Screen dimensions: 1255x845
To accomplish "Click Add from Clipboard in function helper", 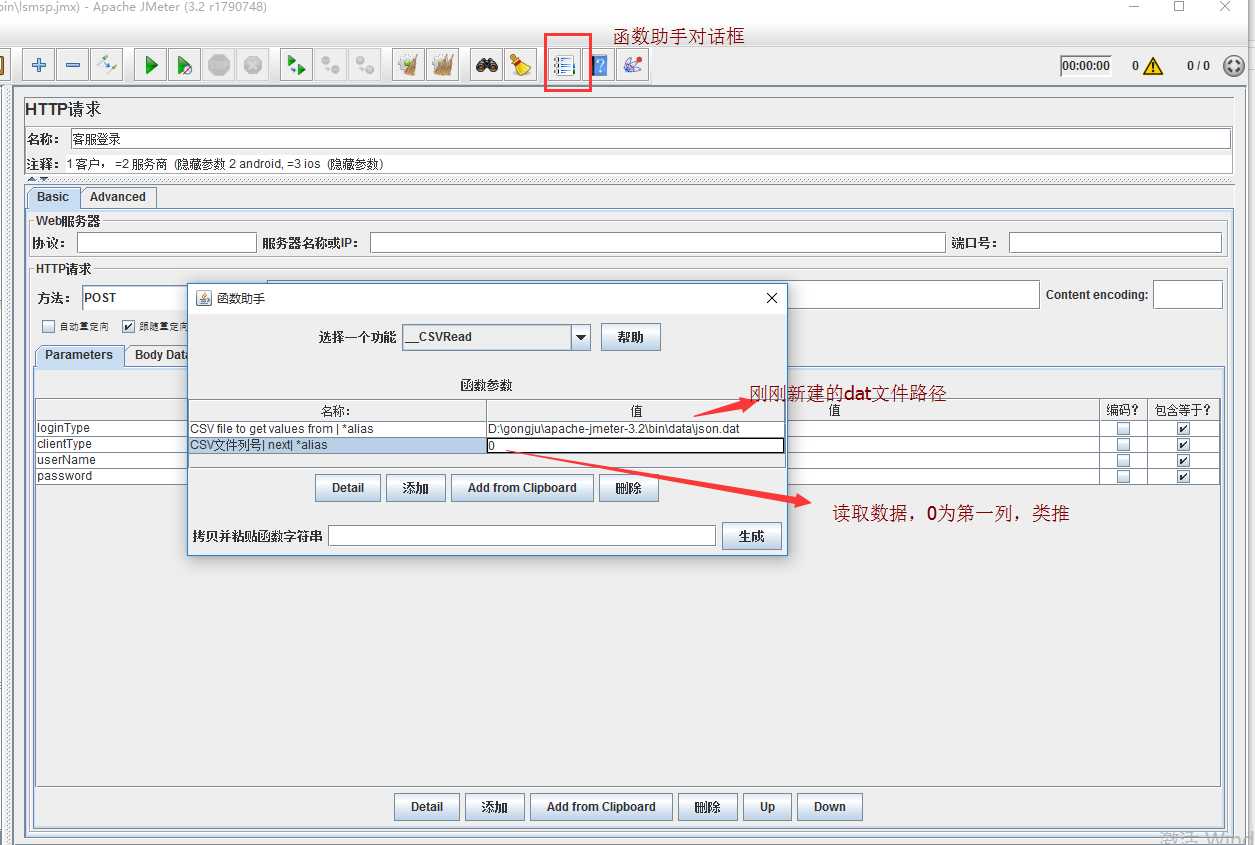I will click(522, 488).
